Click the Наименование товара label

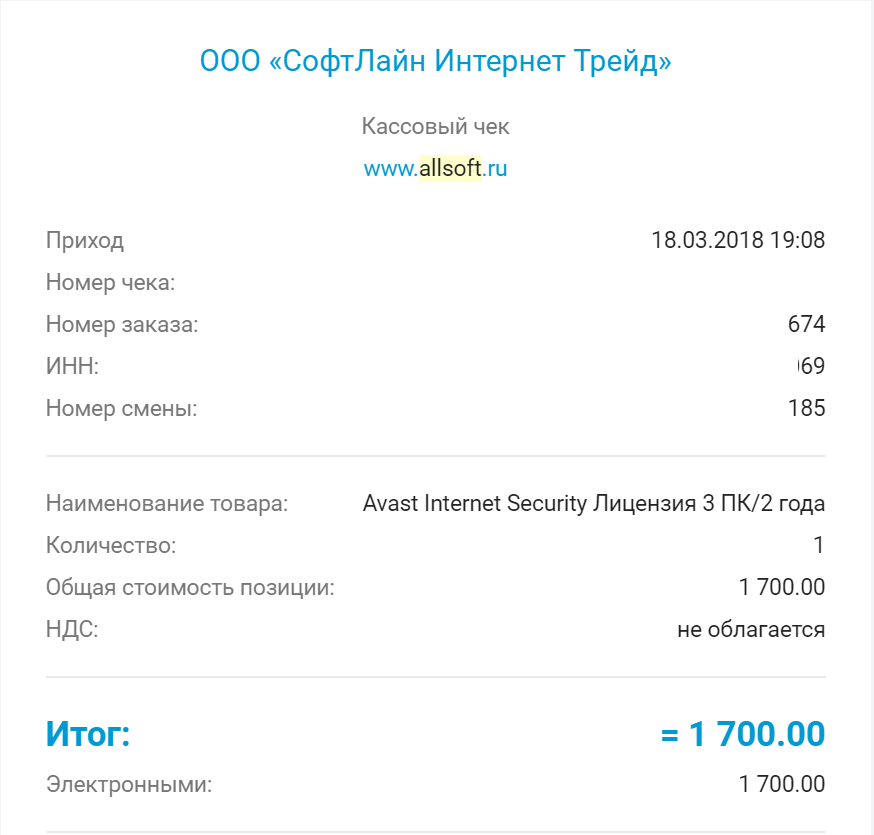[167, 504]
